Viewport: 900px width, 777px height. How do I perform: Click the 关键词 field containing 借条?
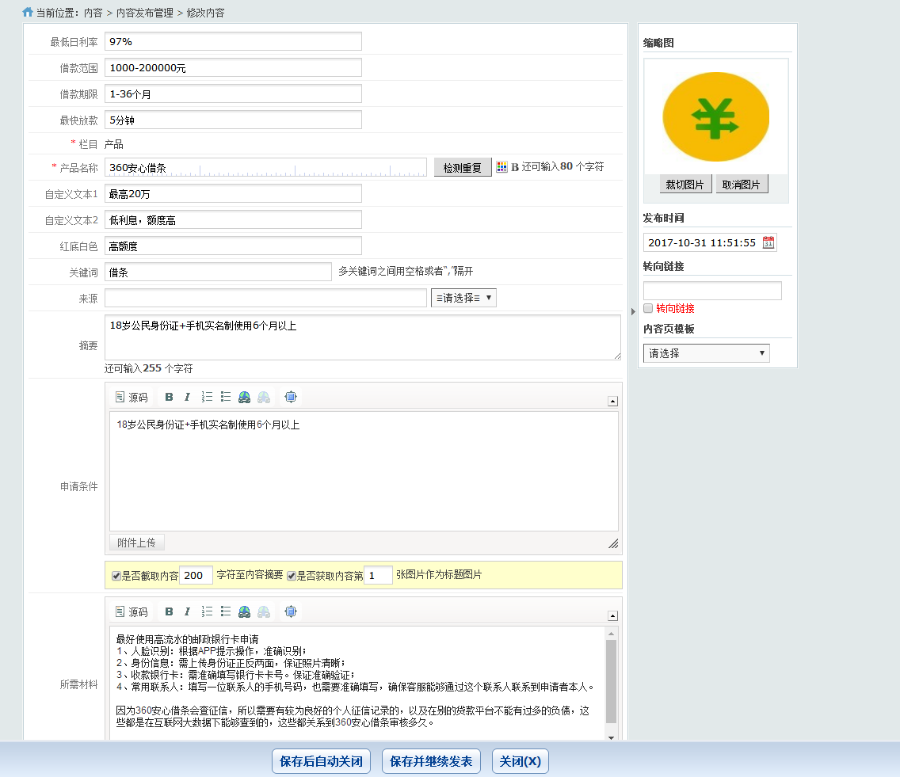[218, 272]
